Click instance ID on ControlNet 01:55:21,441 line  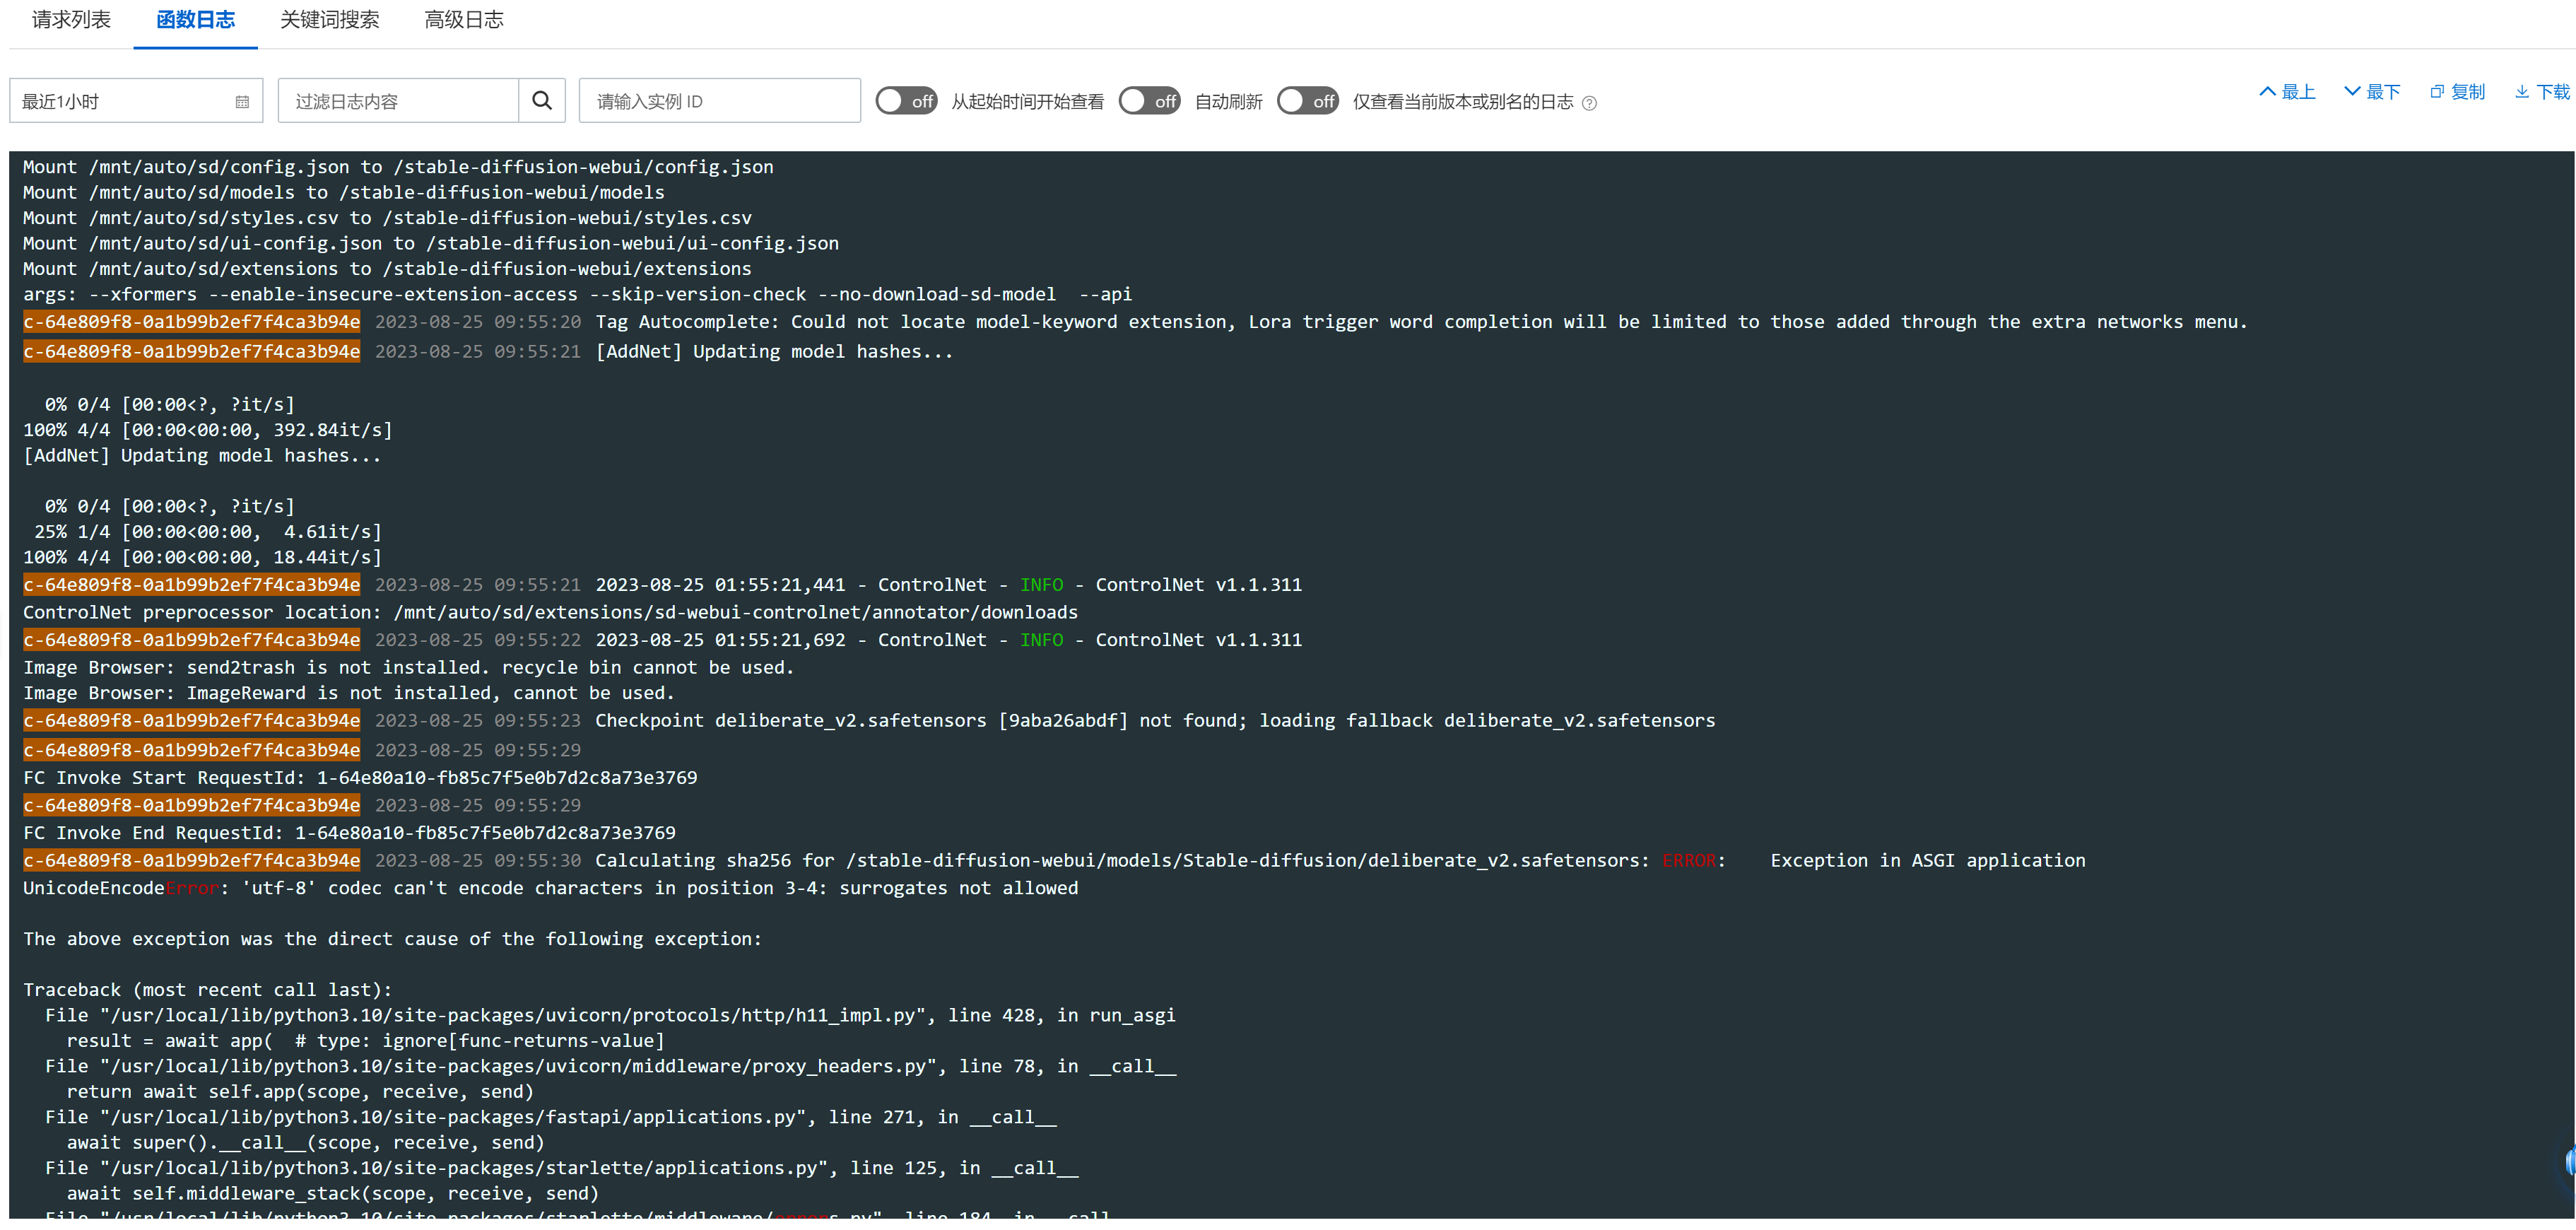click(x=192, y=585)
